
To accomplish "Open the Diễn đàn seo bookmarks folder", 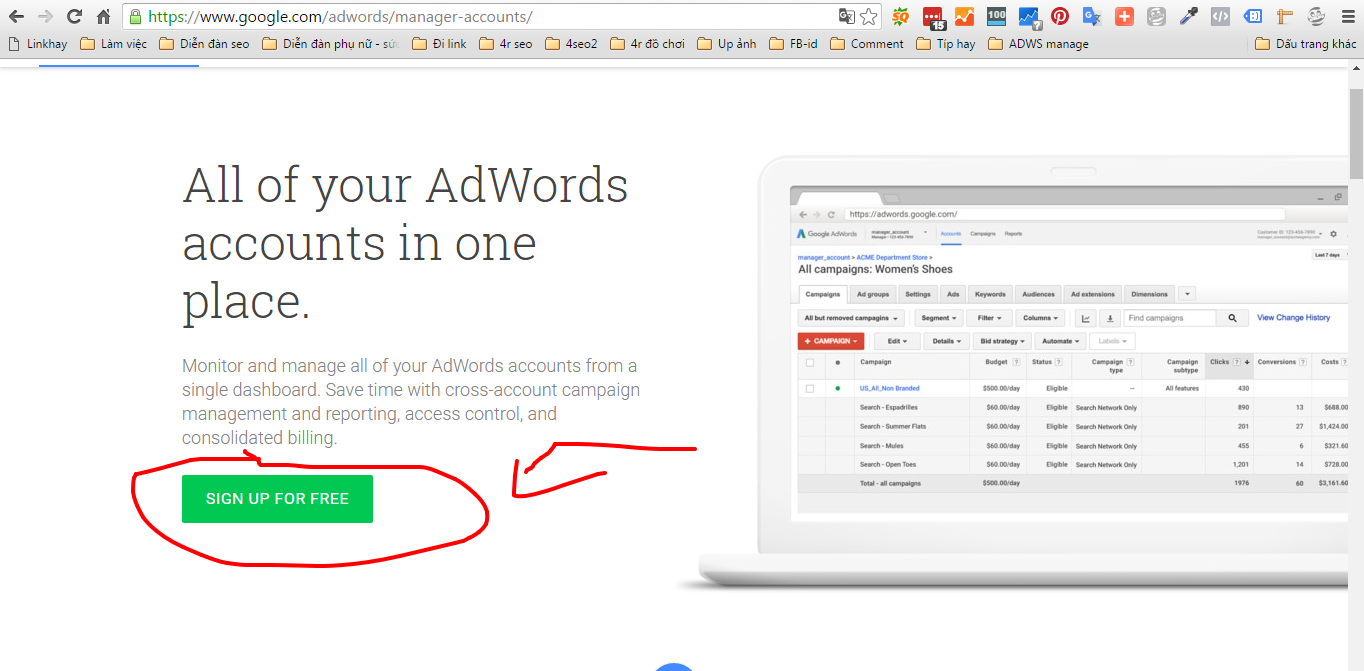I will coord(204,44).
